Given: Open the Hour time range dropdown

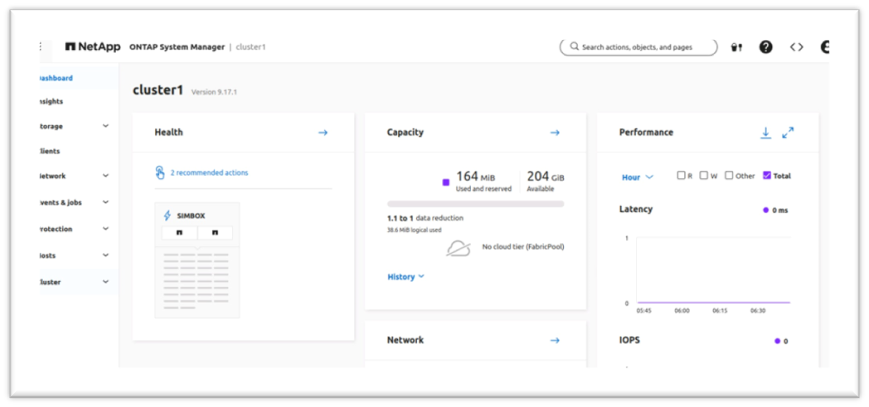Looking at the screenshot, I should [637, 177].
